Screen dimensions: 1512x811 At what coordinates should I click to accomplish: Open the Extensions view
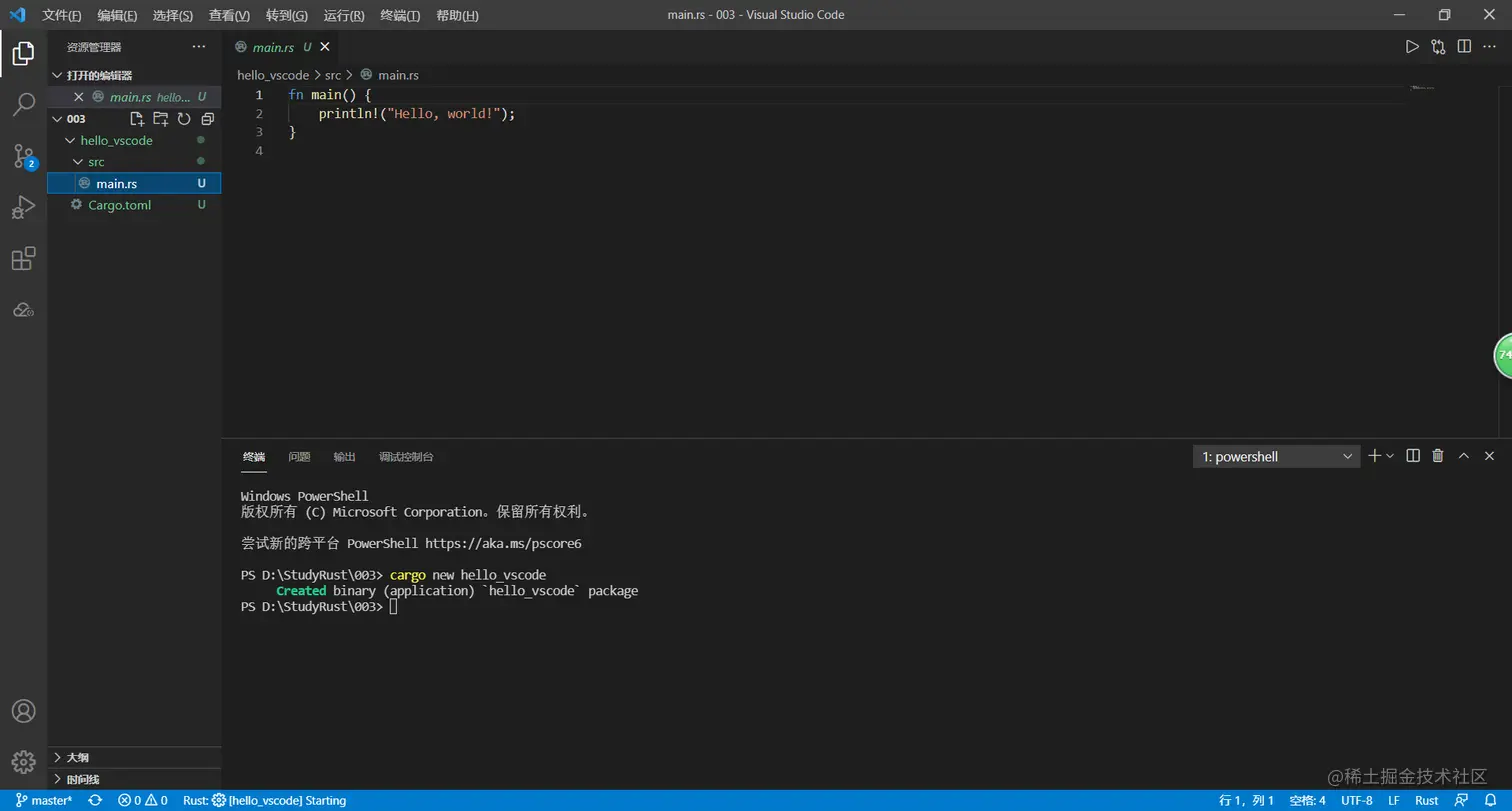point(23,259)
